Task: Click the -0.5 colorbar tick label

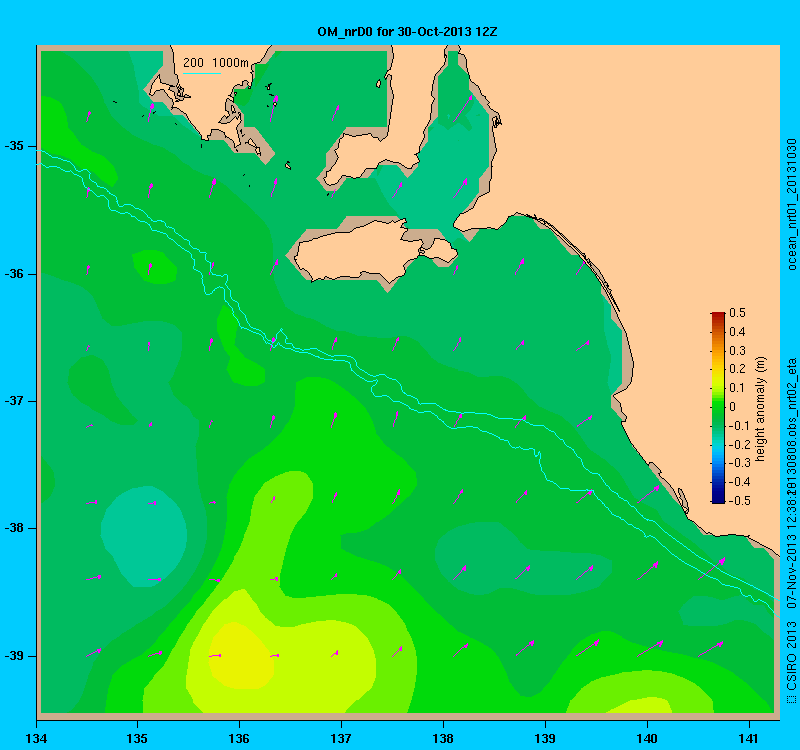Action: 739,501
